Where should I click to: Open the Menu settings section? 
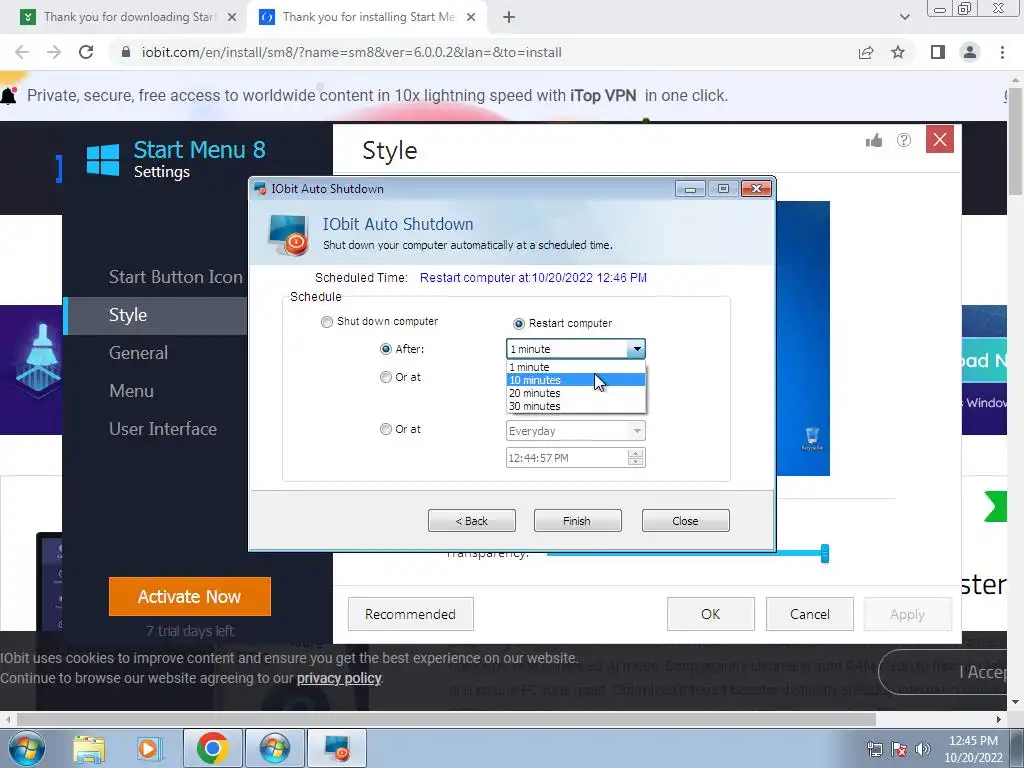coord(131,391)
